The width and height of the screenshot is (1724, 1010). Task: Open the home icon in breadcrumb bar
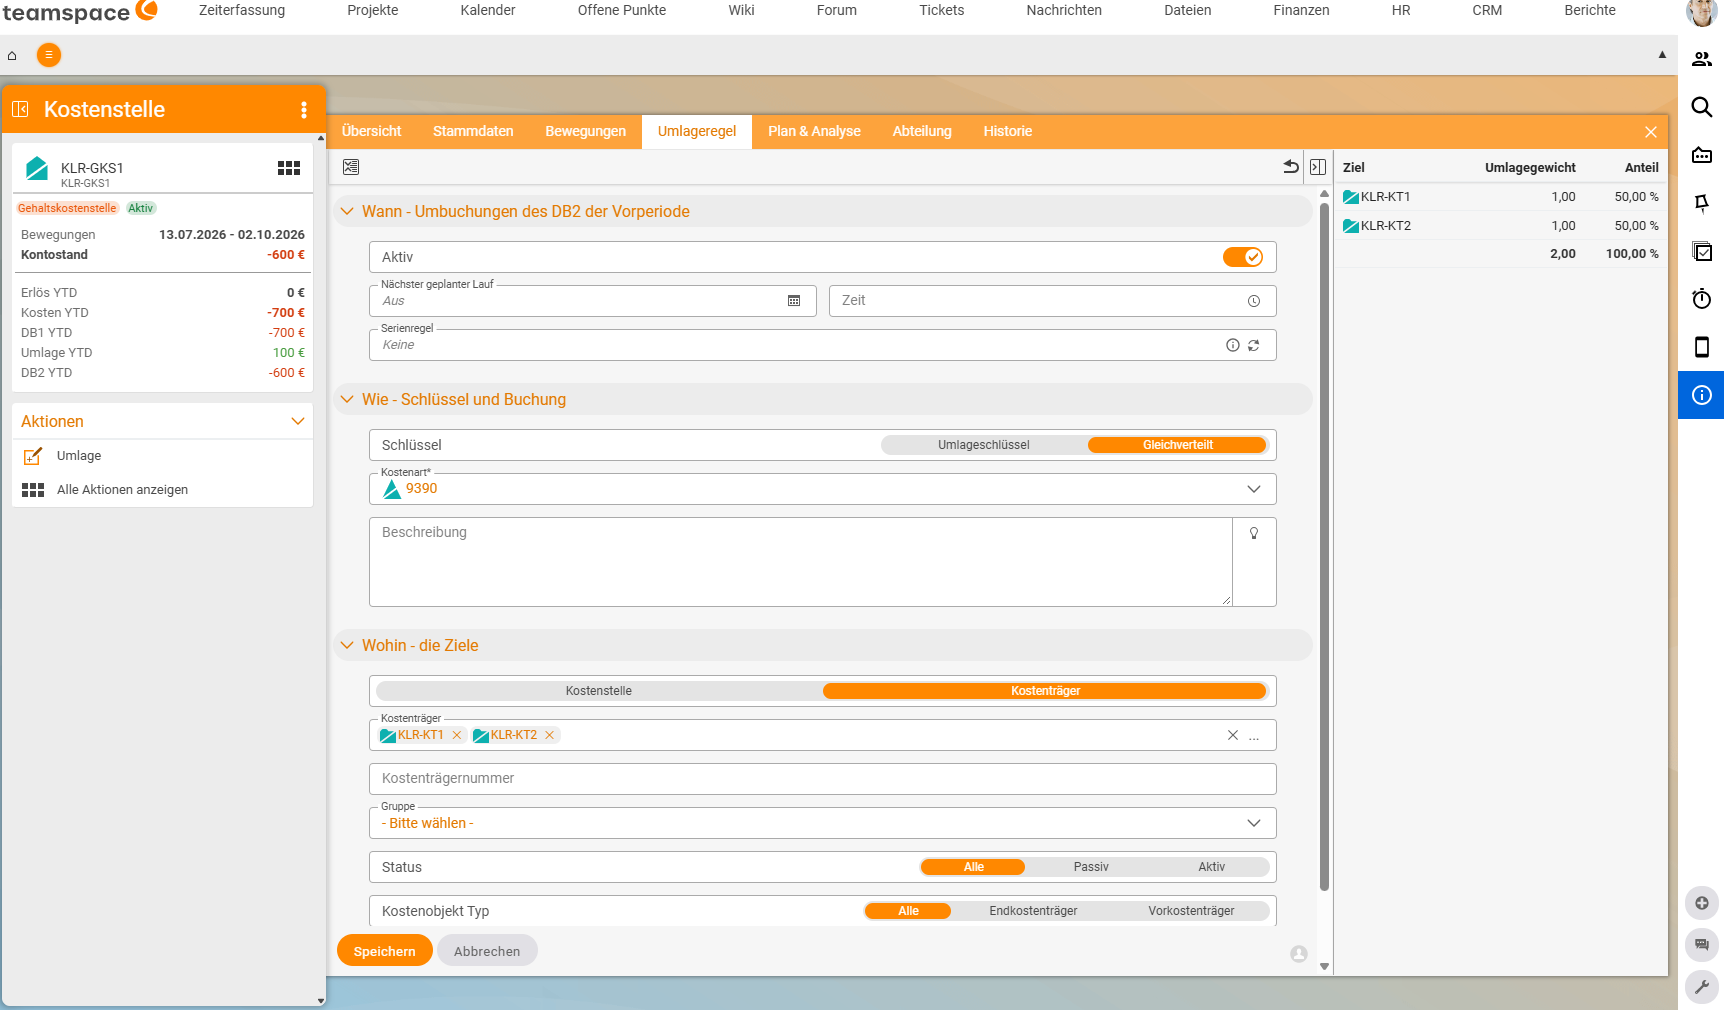click(x=12, y=56)
